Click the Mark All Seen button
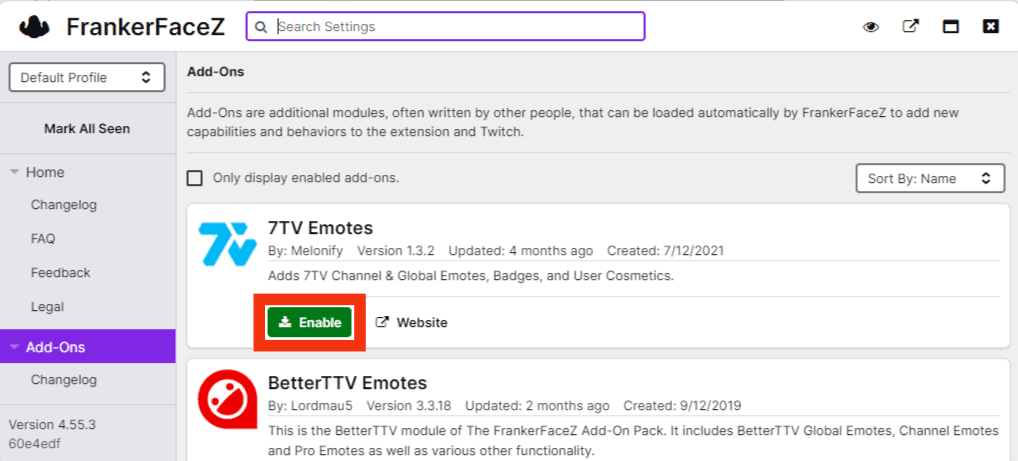This screenshot has height=461, width=1018. [87, 129]
